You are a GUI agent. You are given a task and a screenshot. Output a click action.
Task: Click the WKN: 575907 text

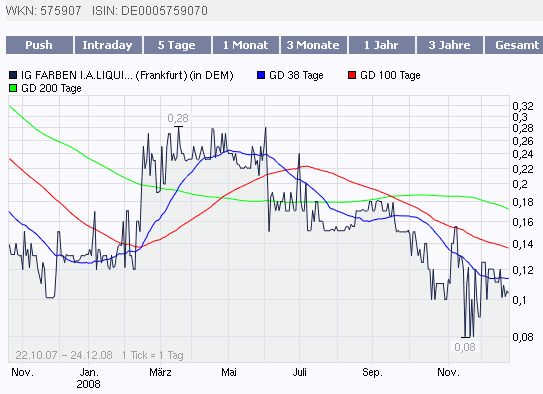pyautogui.click(x=44, y=11)
